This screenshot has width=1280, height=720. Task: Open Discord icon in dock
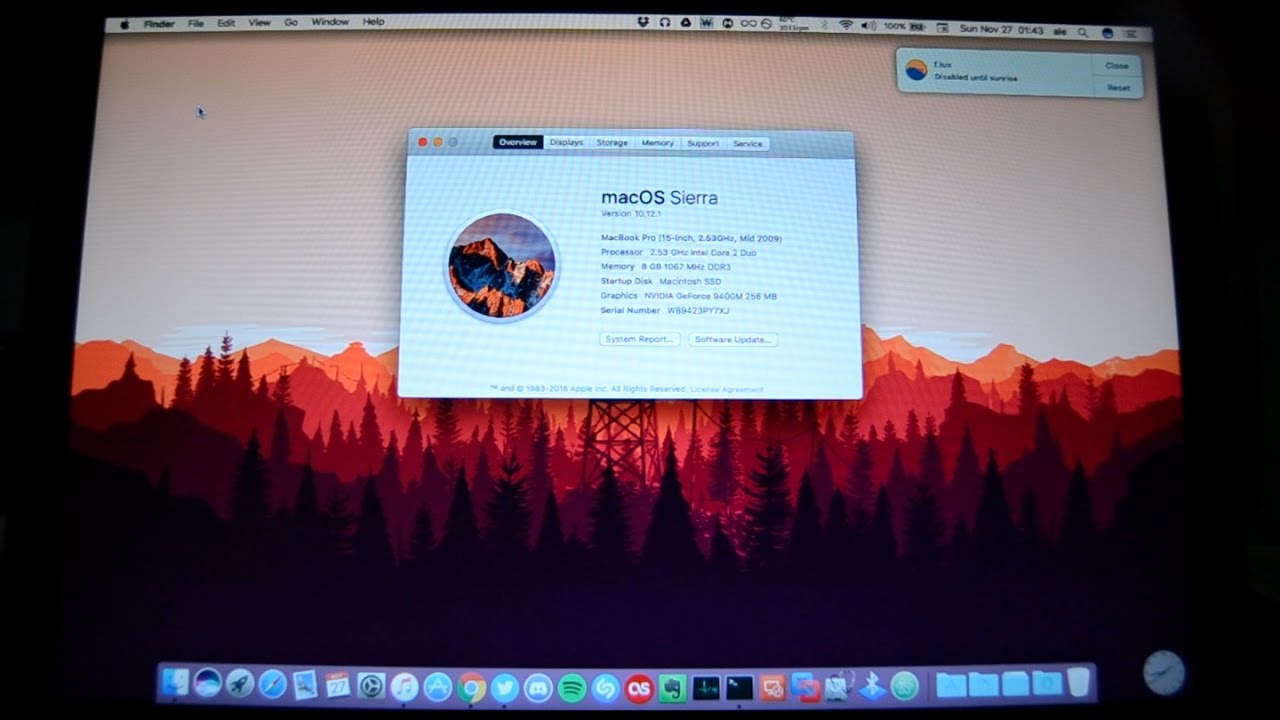pyautogui.click(x=538, y=687)
